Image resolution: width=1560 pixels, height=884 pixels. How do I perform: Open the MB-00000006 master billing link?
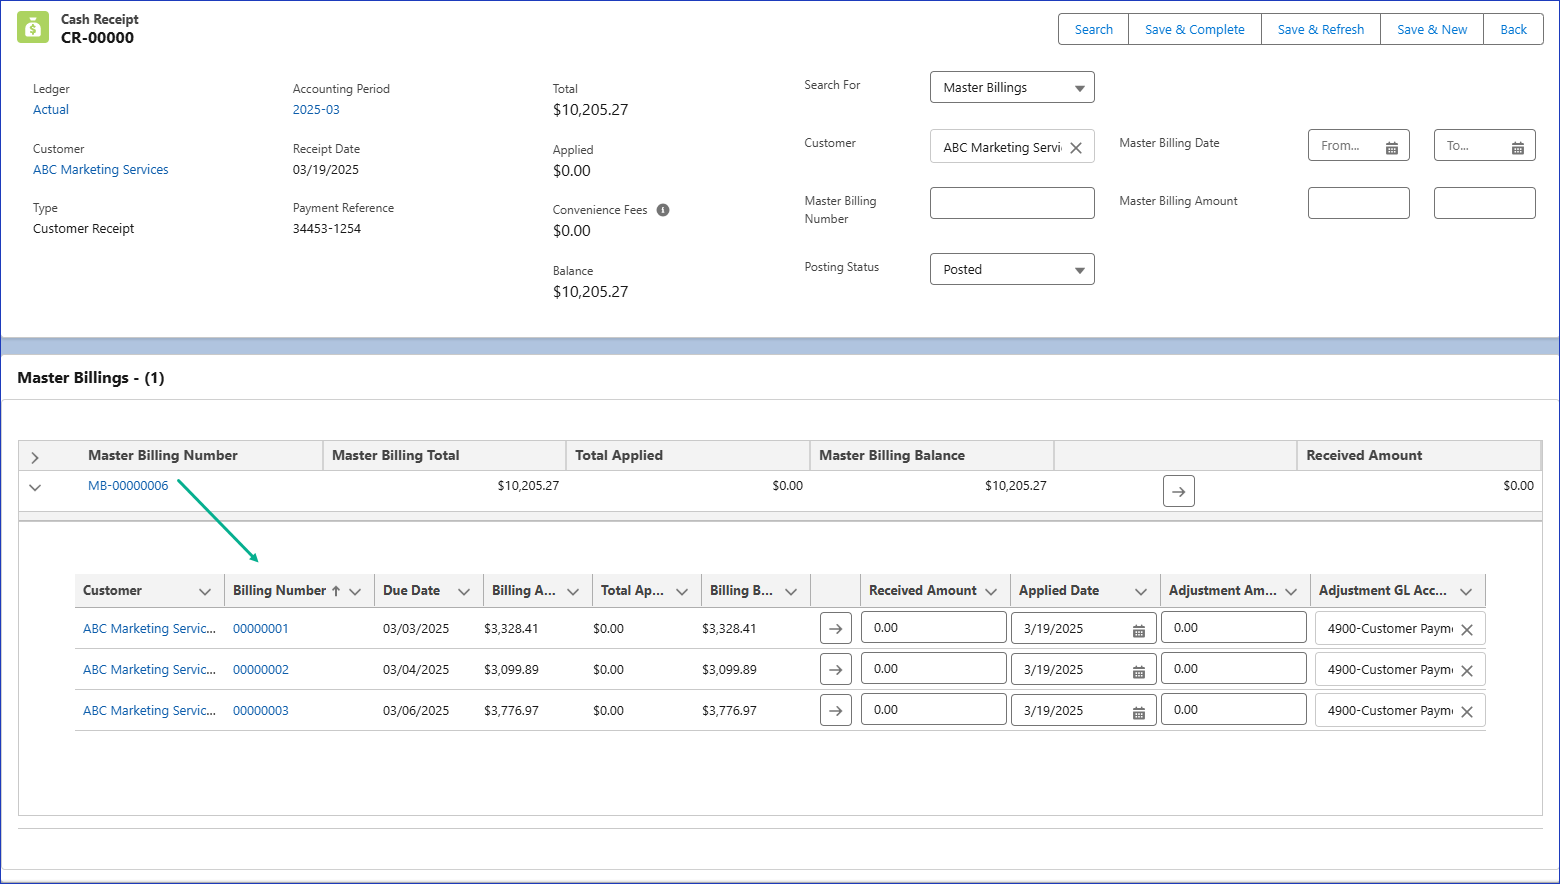pos(128,486)
